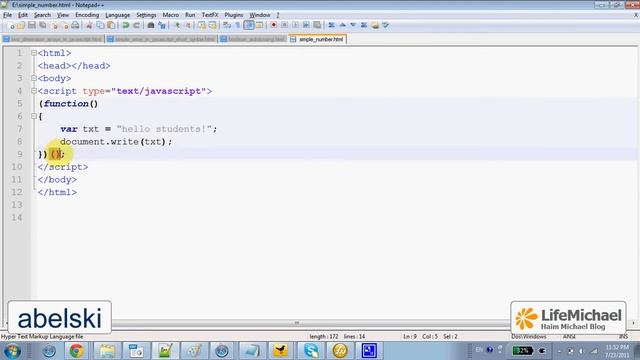
Task: Click 'Ln : 9' in status bar
Action: pyautogui.click(x=410, y=337)
